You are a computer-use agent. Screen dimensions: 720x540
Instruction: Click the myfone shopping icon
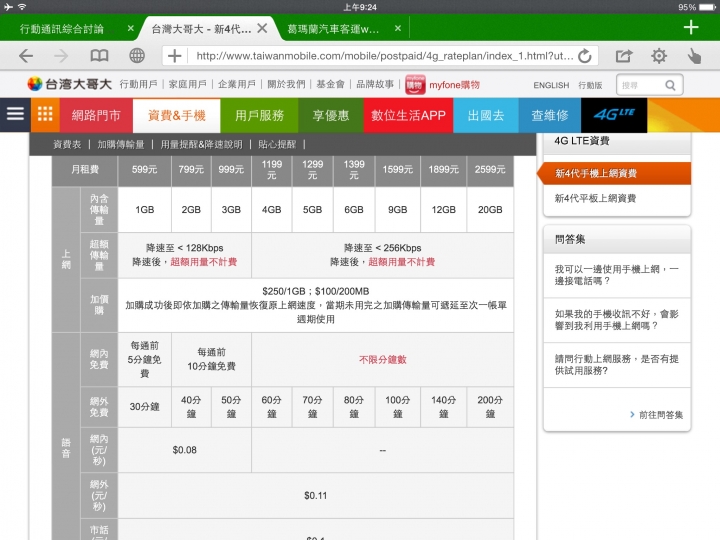click(x=415, y=85)
